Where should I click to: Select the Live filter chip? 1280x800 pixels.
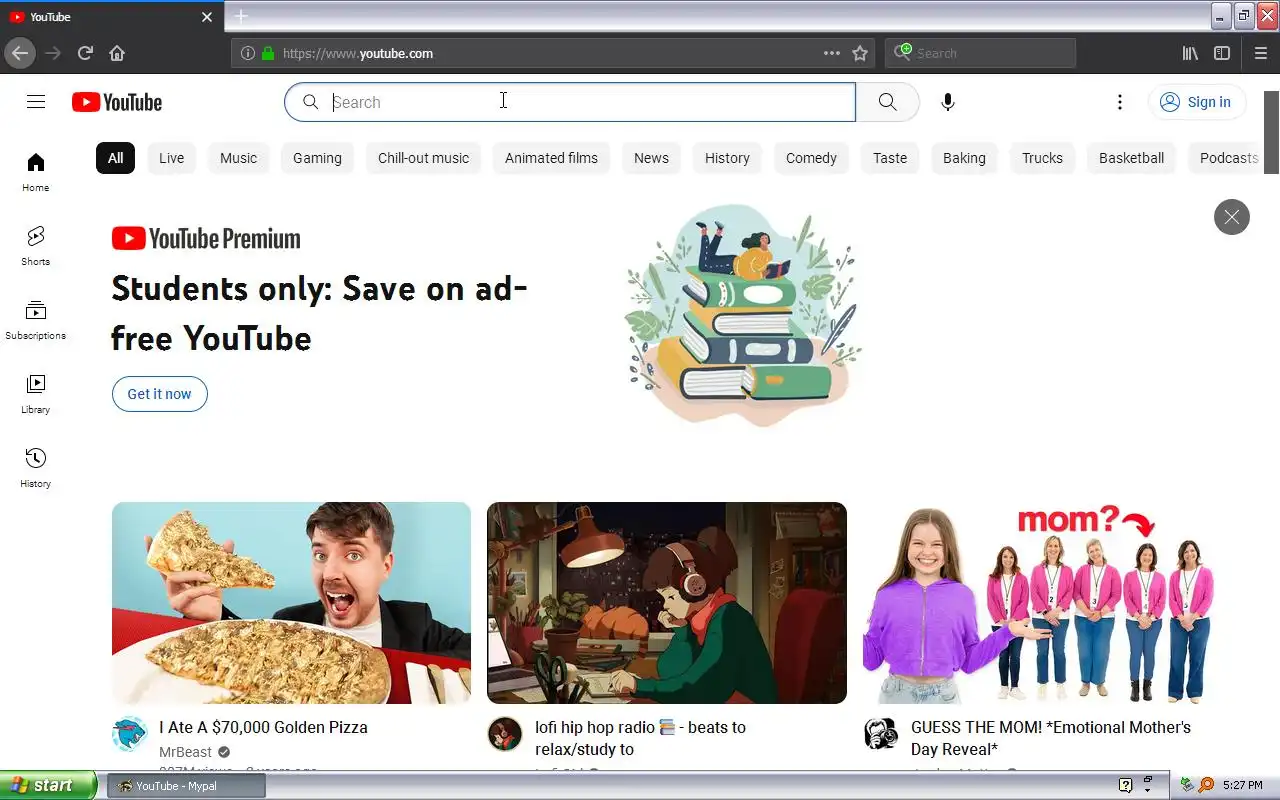172,158
